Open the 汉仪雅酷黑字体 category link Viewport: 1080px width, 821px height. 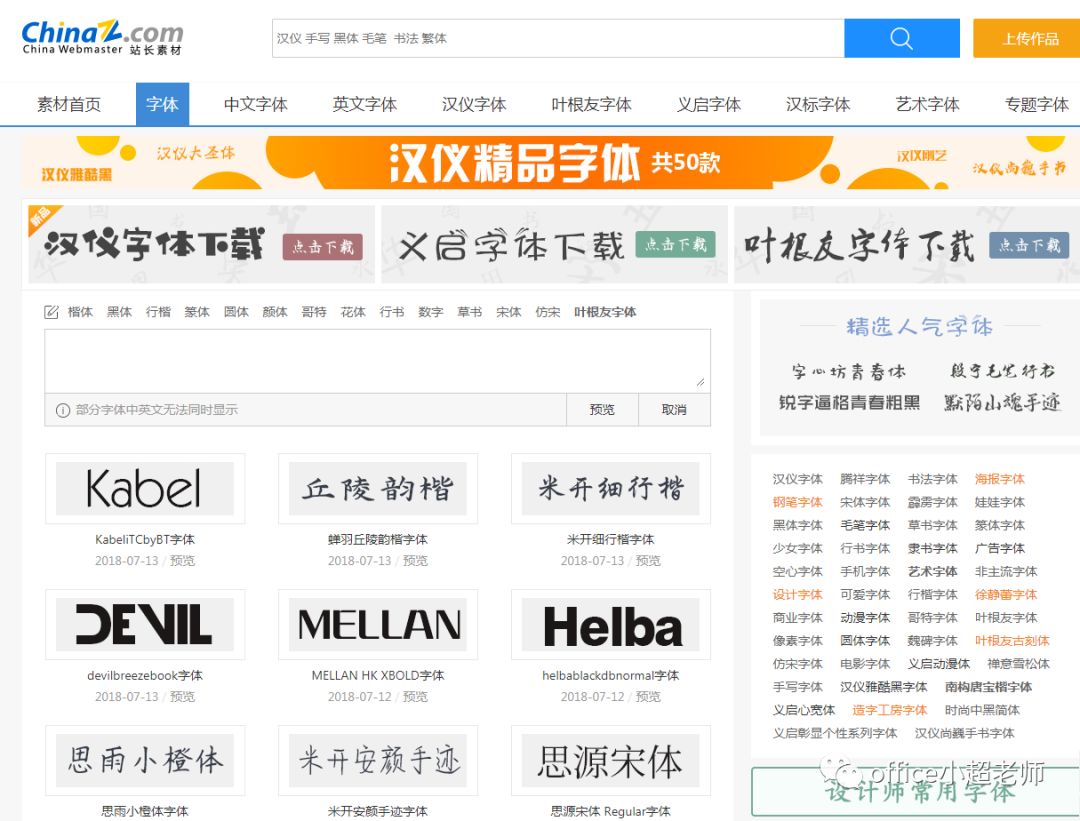[x=884, y=687]
